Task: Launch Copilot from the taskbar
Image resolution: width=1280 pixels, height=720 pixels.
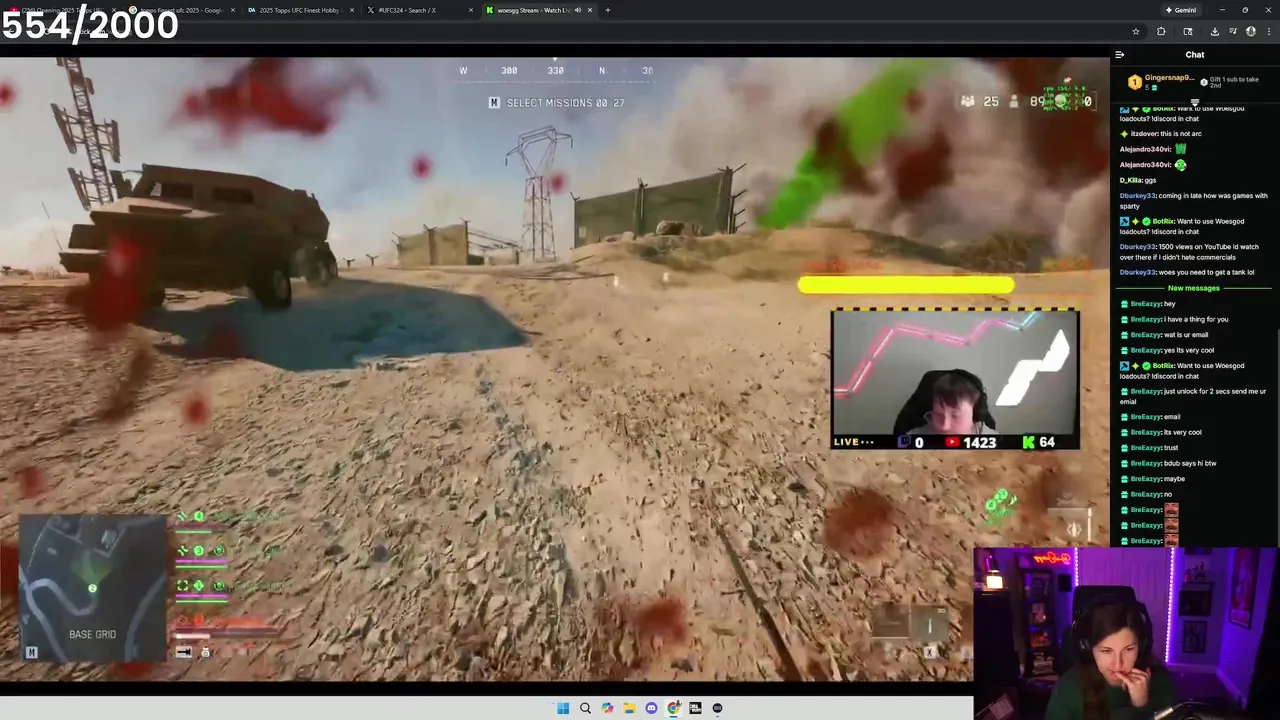Action: click(607, 708)
